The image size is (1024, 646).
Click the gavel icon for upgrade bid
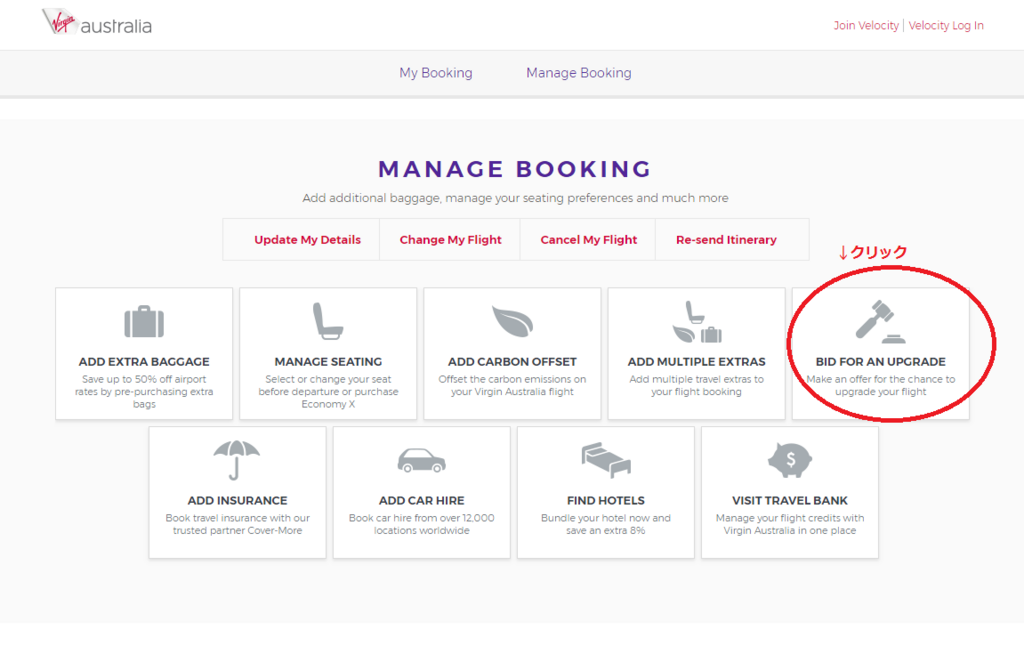click(x=880, y=321)
